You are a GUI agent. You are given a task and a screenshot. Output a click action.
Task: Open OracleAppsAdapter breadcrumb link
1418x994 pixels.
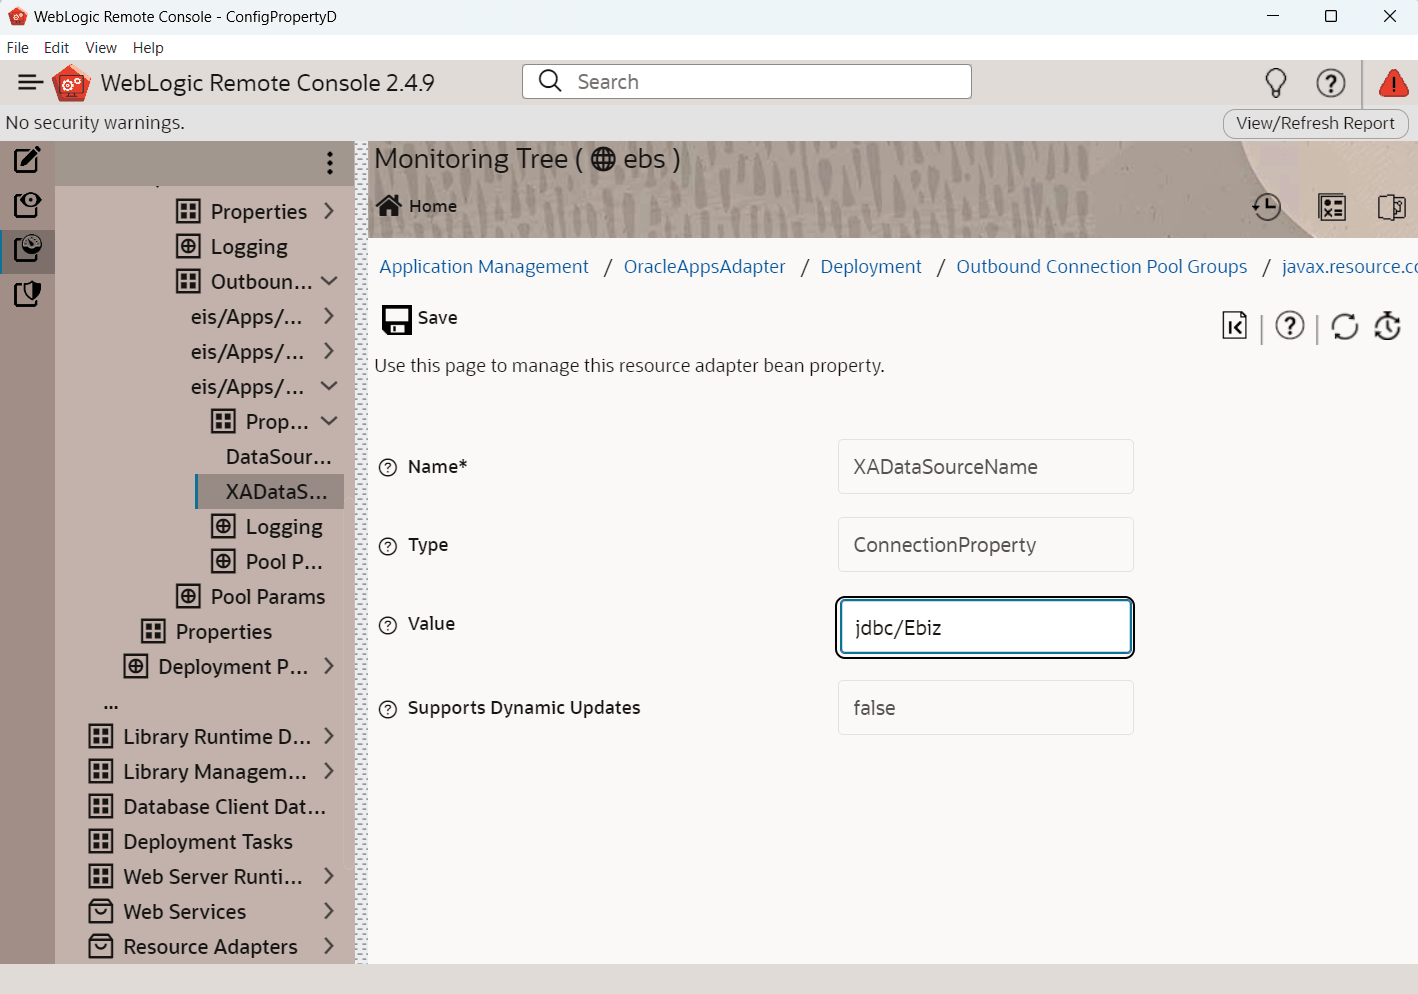pos(705,267)
